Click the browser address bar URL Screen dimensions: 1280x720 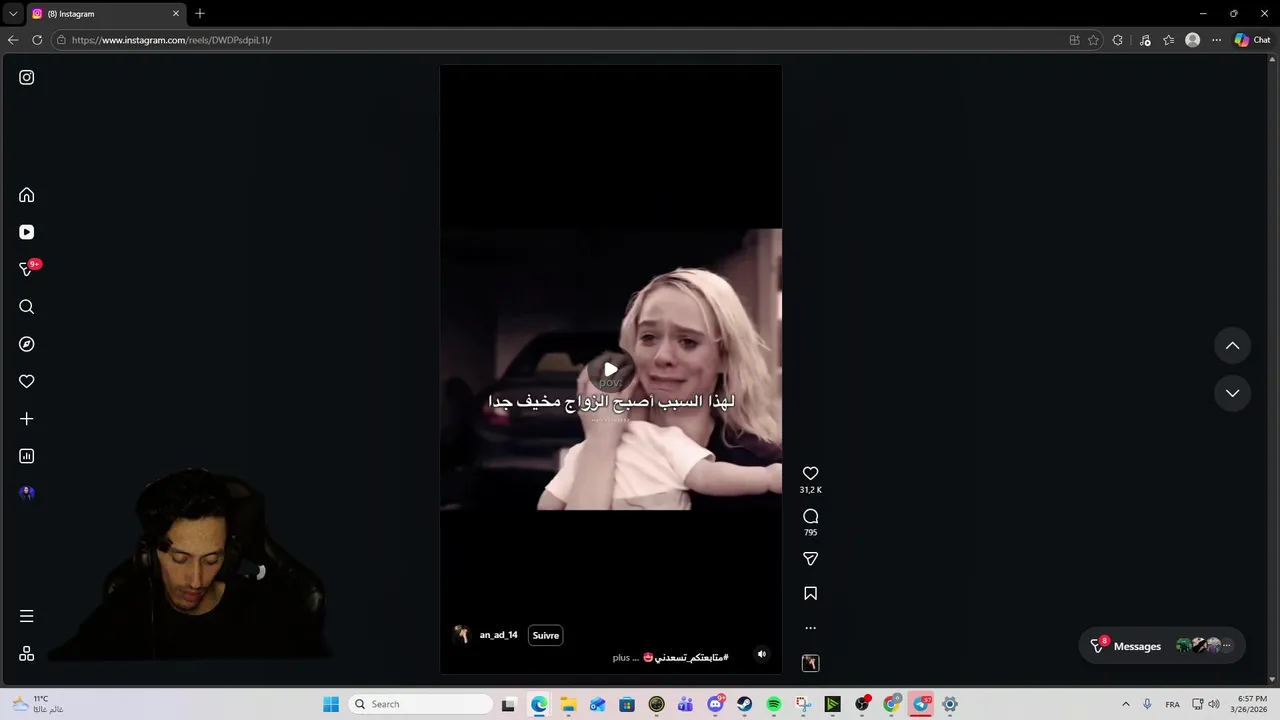[x=171, y=40]
